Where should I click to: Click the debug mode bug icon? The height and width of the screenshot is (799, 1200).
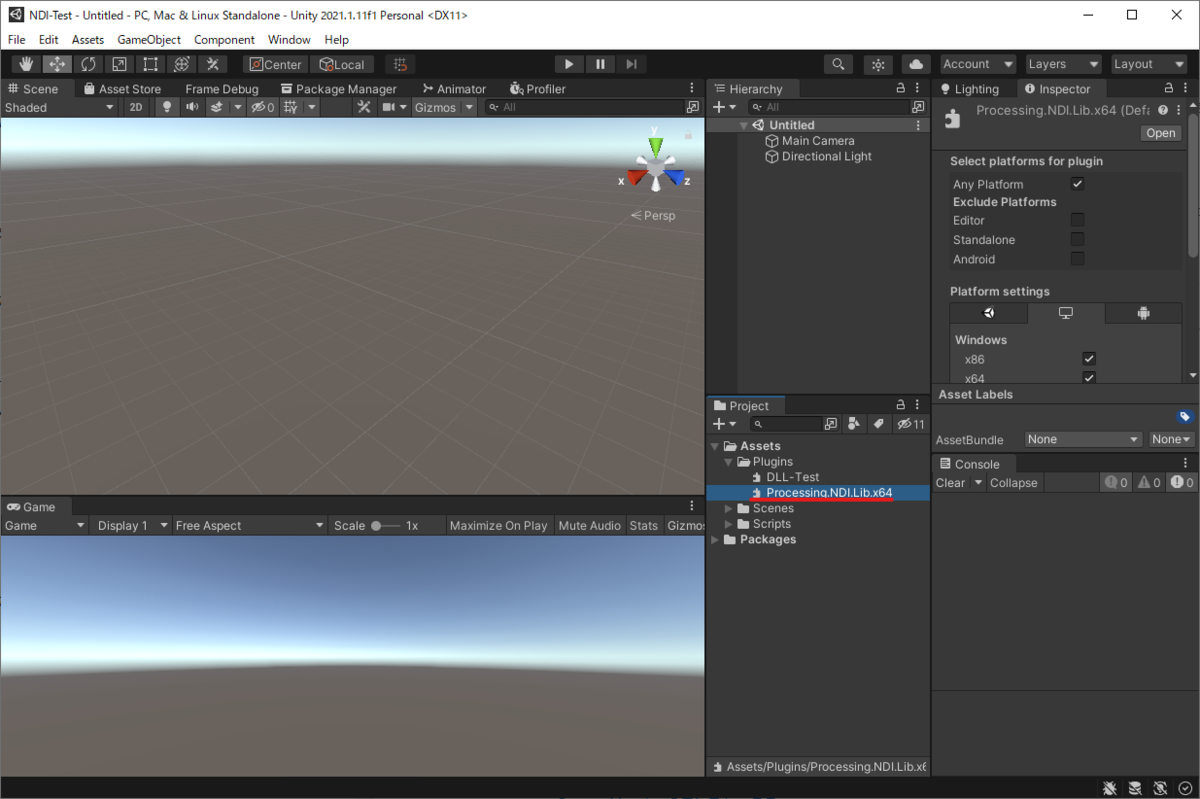[1110, 788]
